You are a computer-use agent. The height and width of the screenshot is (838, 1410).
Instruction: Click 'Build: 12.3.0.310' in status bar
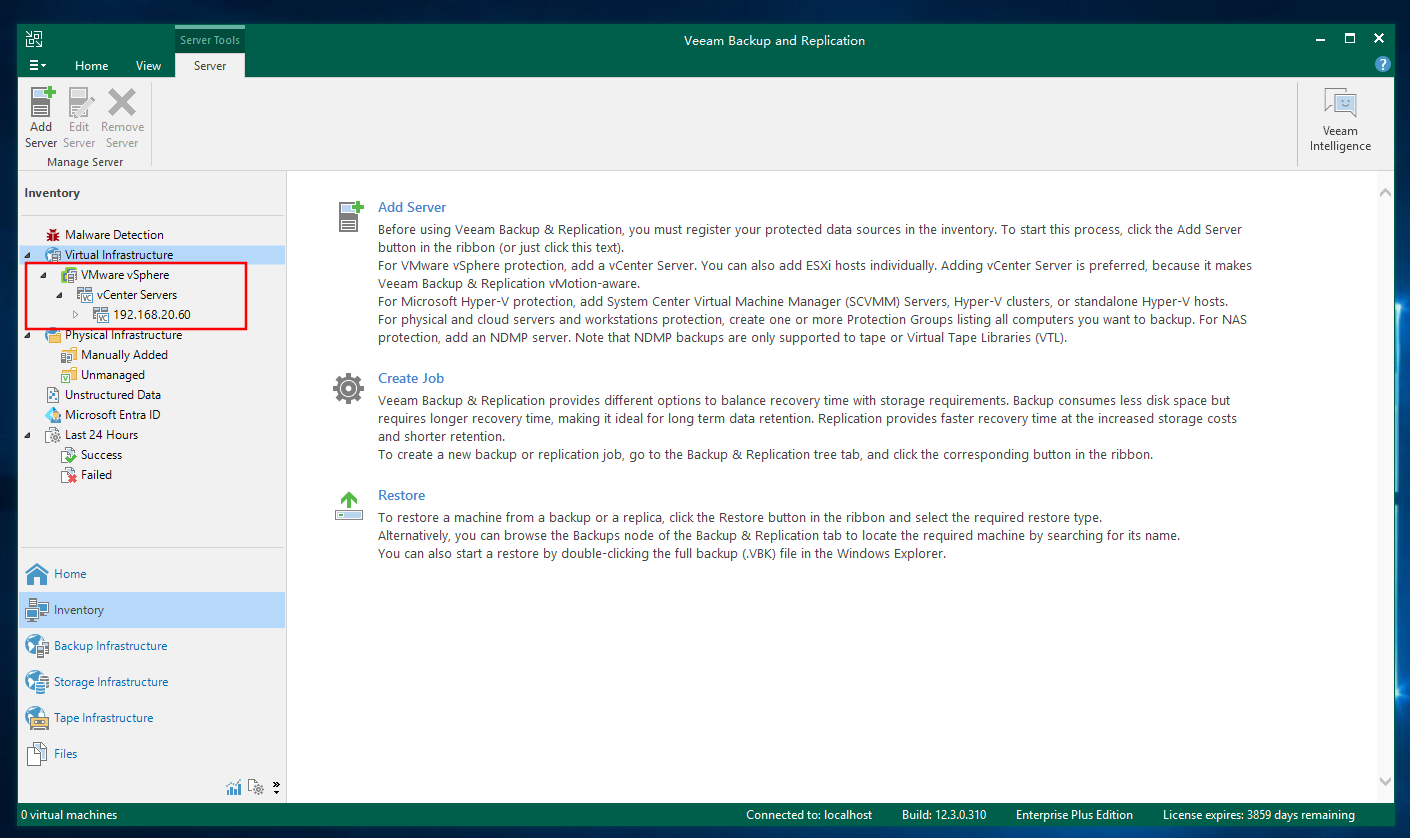point(944,815)
